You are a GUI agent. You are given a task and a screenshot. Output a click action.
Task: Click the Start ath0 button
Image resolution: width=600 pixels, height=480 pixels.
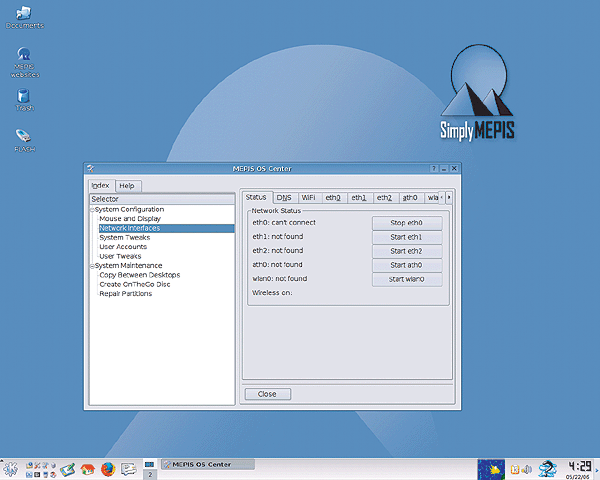(x=407, y=265)
